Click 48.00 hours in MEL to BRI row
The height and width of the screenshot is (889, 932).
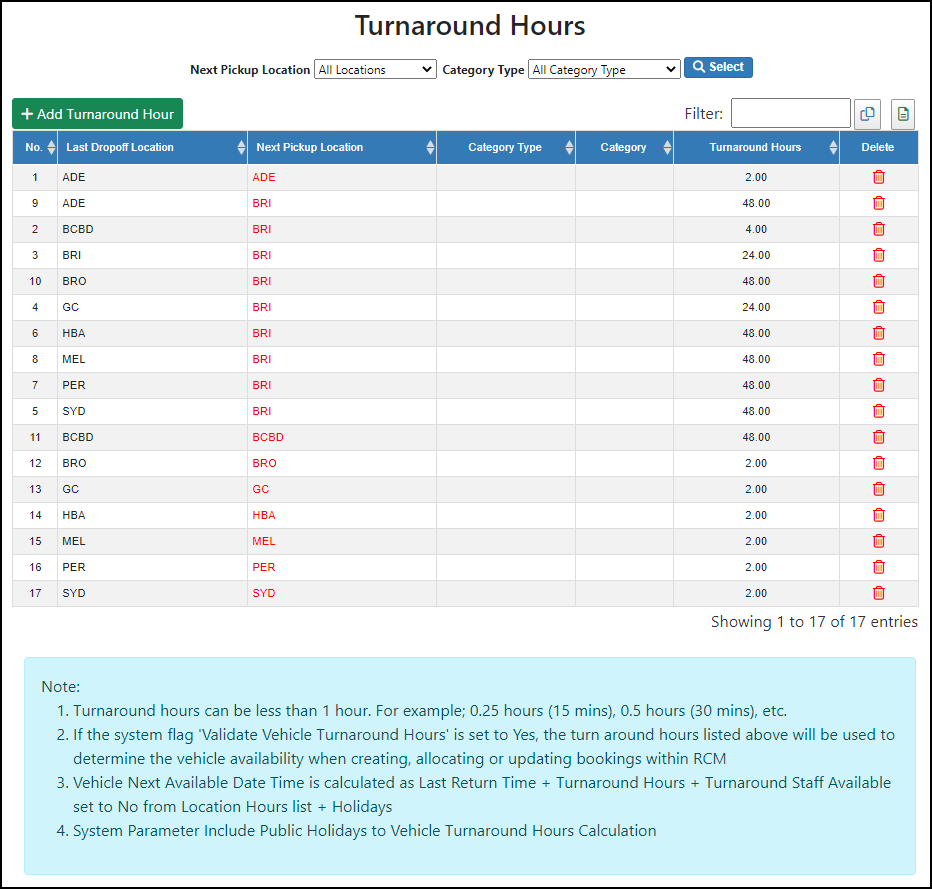point(756,359)
